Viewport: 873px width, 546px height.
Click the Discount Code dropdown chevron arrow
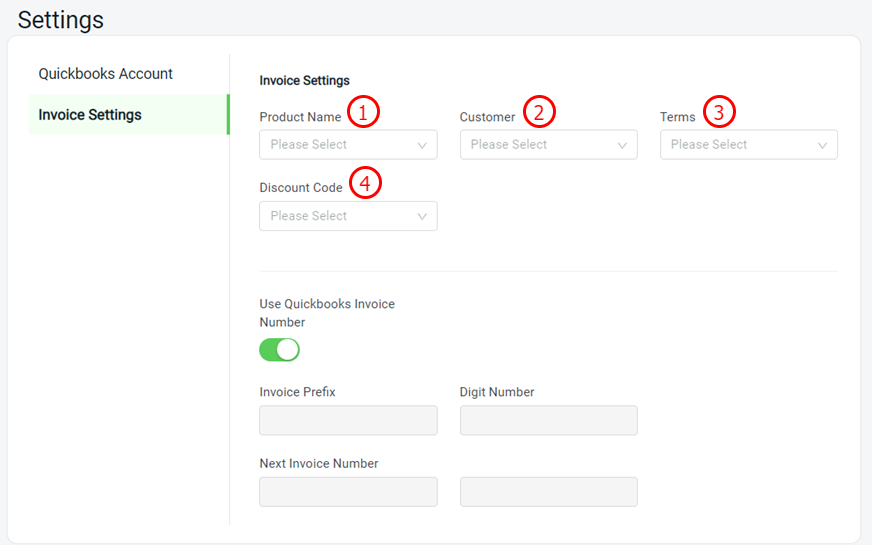[422, 216]
